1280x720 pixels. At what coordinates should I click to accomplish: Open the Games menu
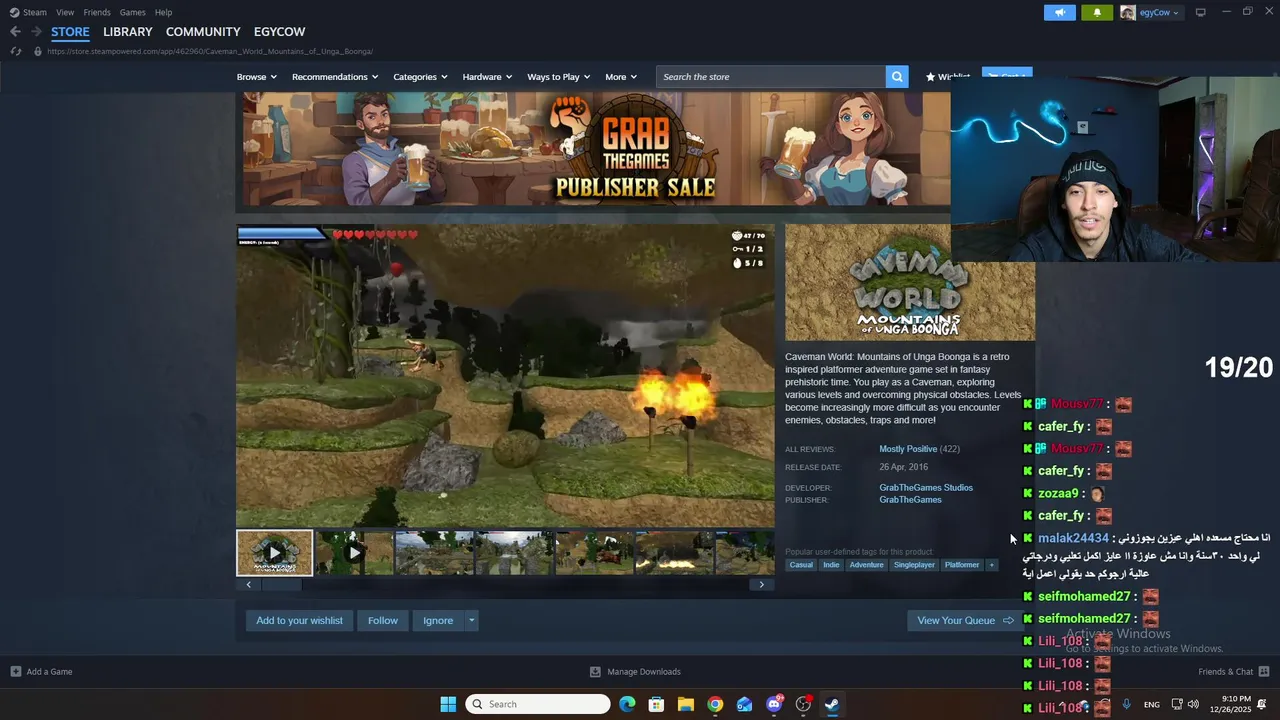click(132, 12)
